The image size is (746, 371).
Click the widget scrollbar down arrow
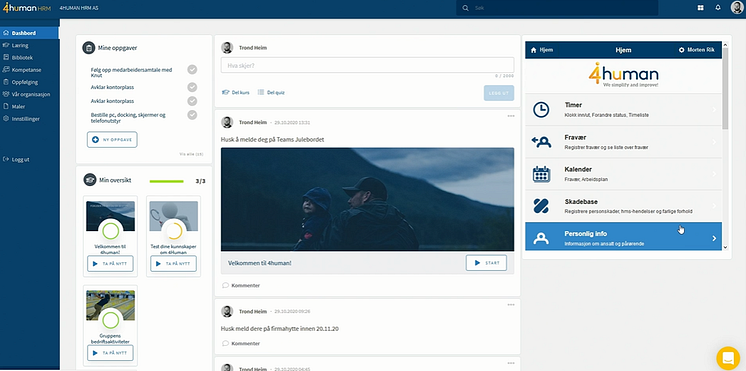pos(725,247)
